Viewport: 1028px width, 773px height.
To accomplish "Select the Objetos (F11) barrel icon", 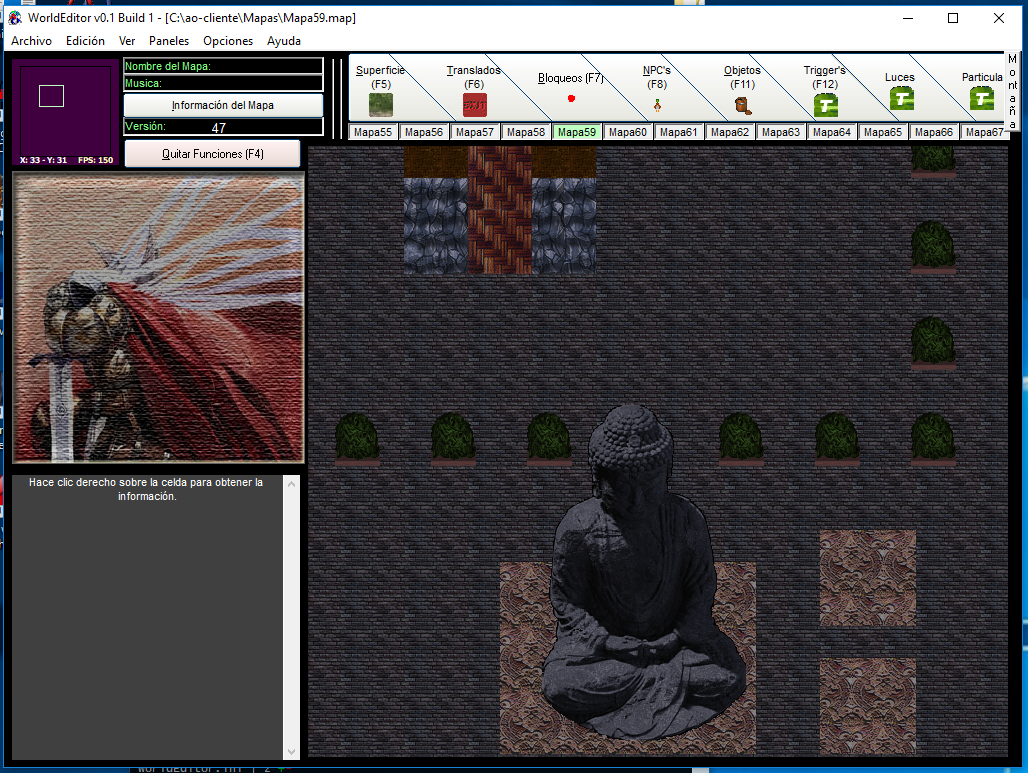I will (743, 106).
